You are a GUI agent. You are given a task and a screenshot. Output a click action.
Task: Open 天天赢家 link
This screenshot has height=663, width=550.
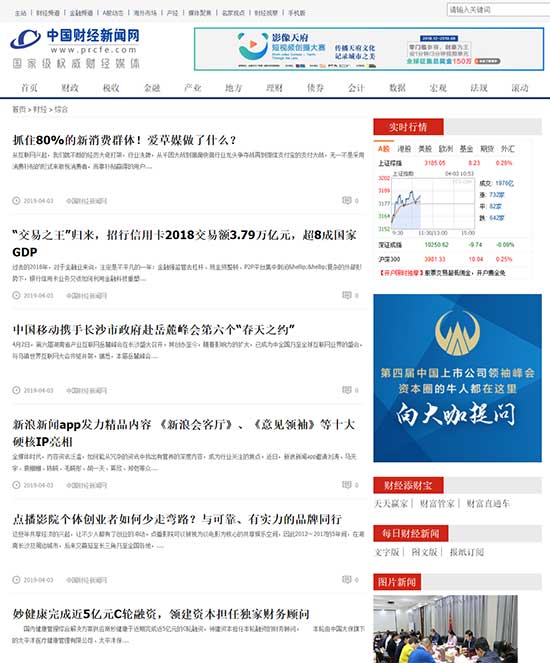click(391, 503)
